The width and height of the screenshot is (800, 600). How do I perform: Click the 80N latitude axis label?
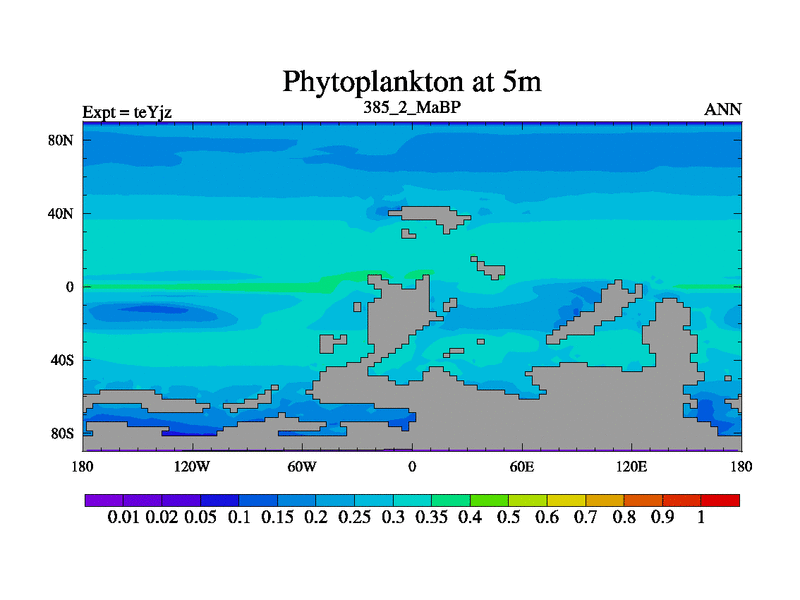click(x=62, y=140)
